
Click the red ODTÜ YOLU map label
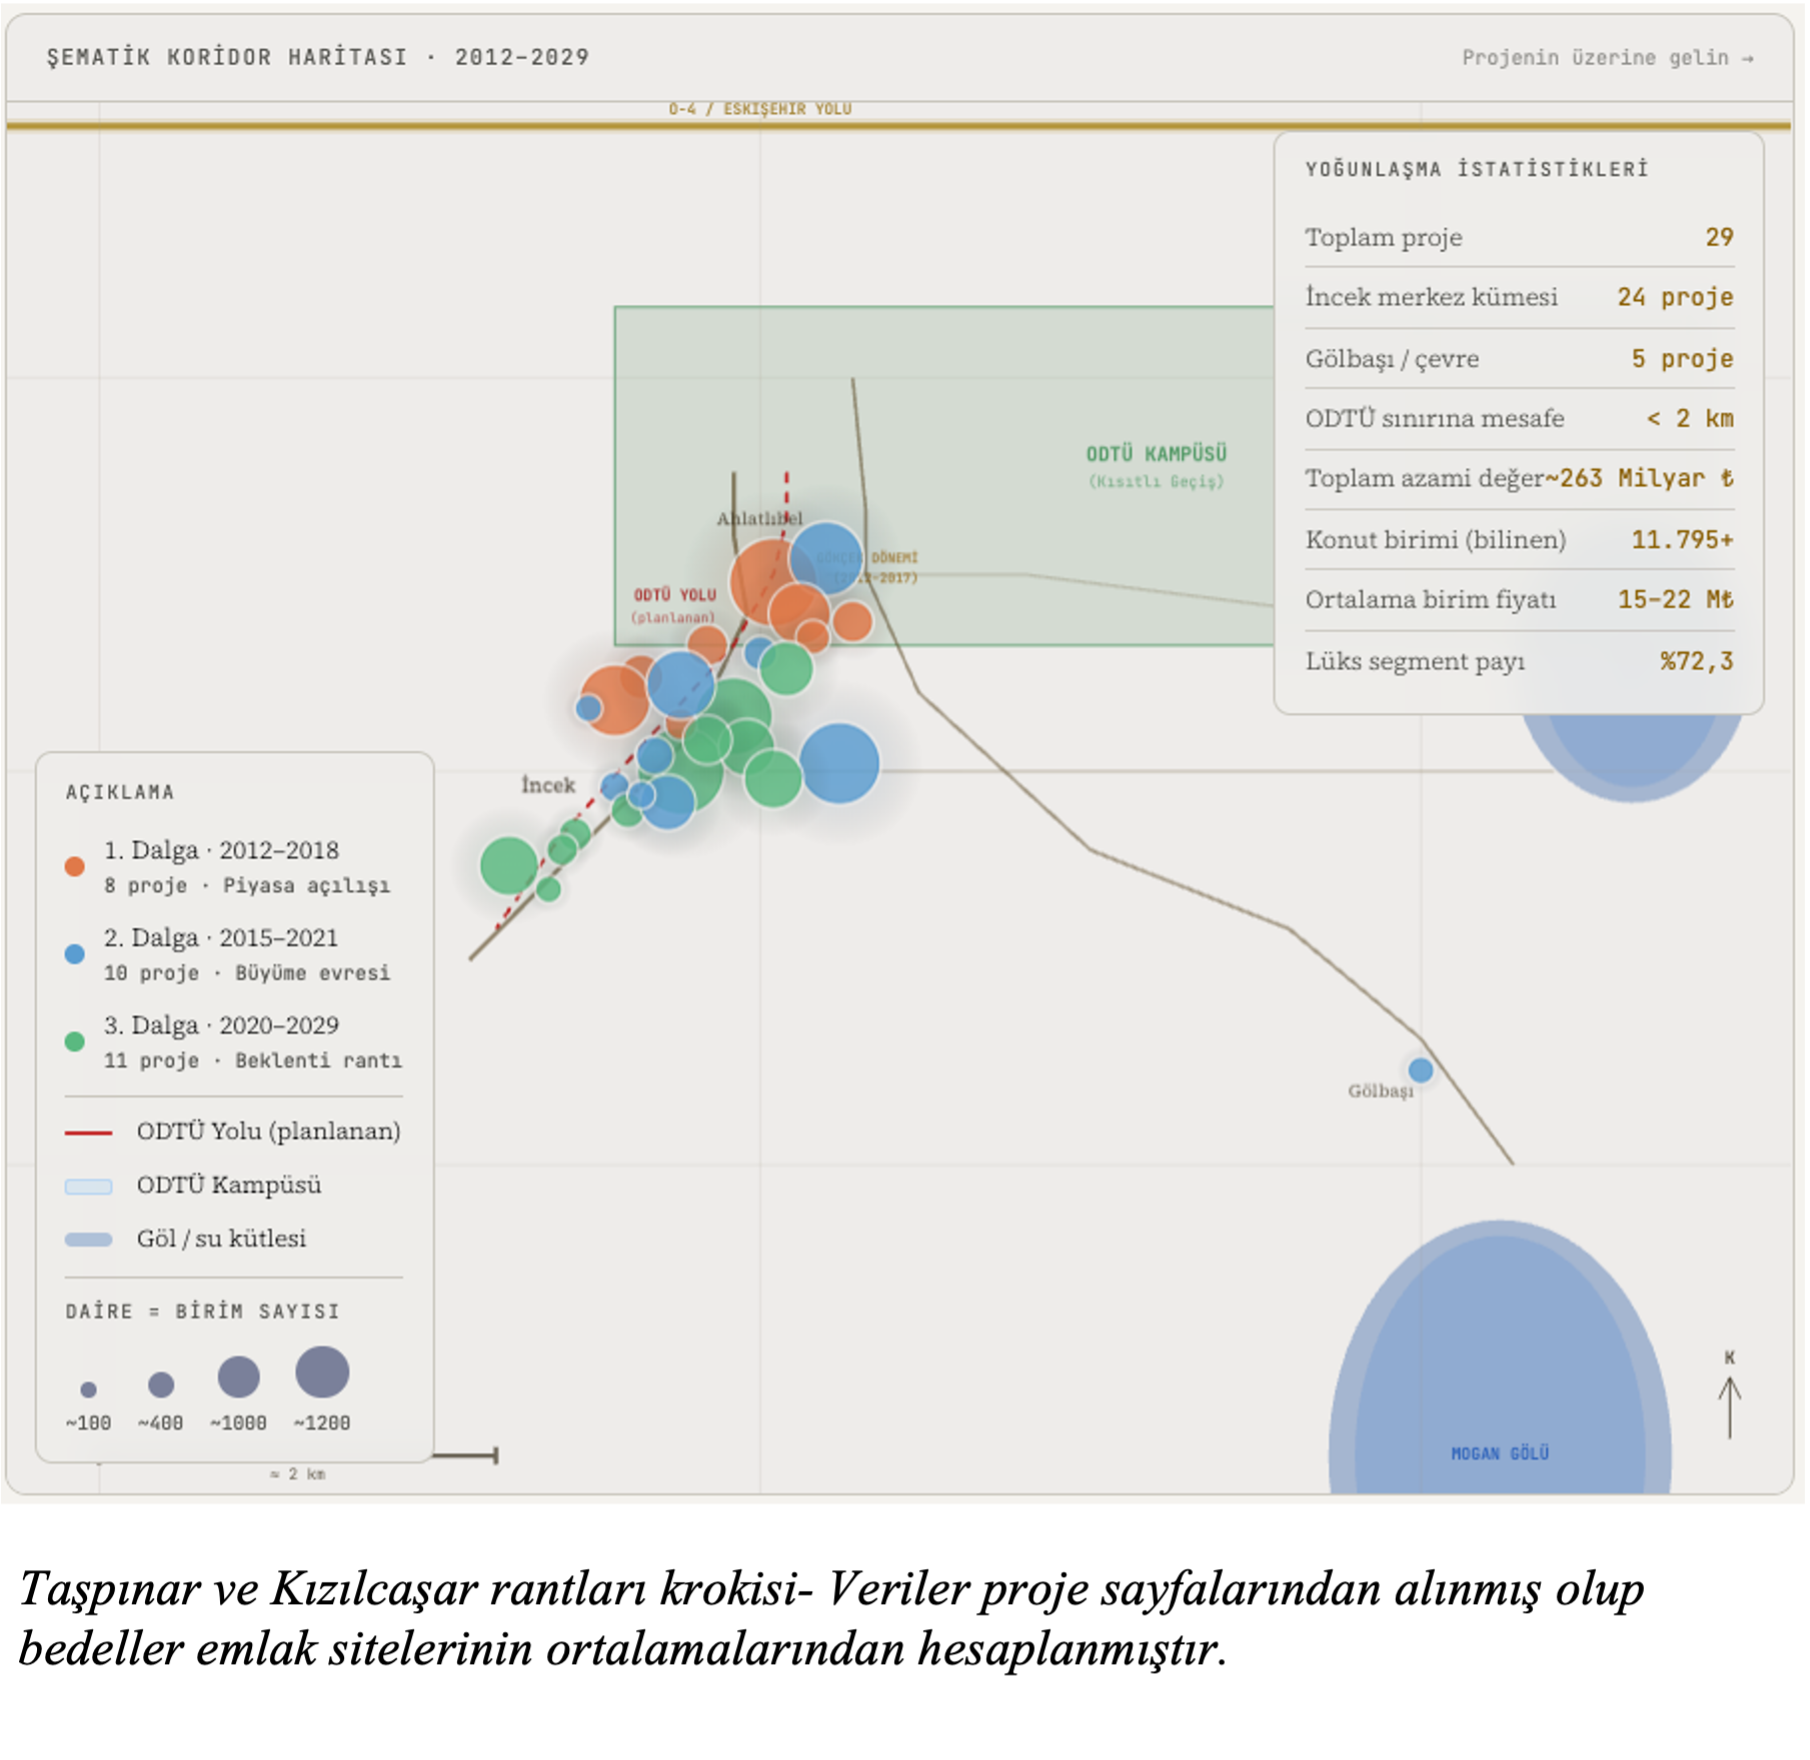tap(675, 595)
